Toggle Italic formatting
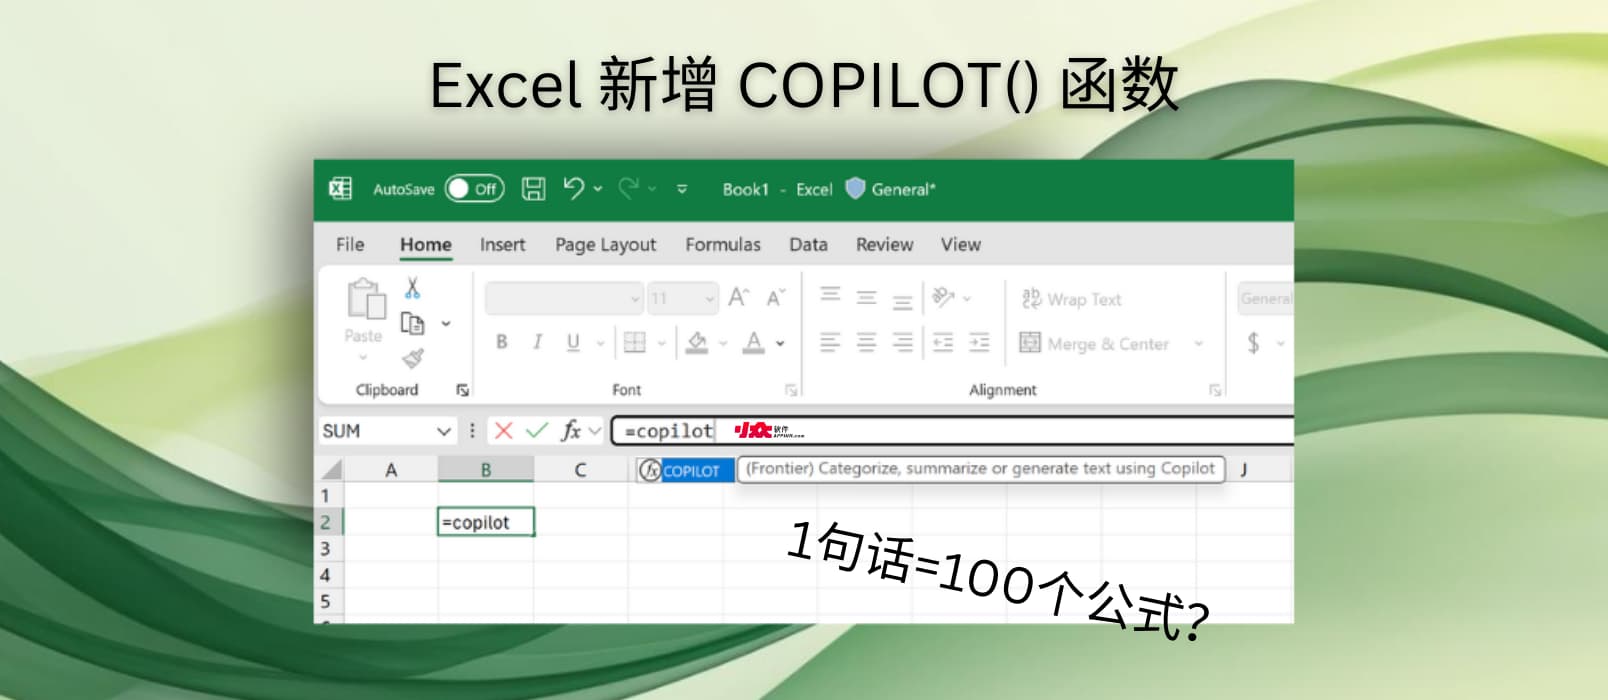 point(537,342)
